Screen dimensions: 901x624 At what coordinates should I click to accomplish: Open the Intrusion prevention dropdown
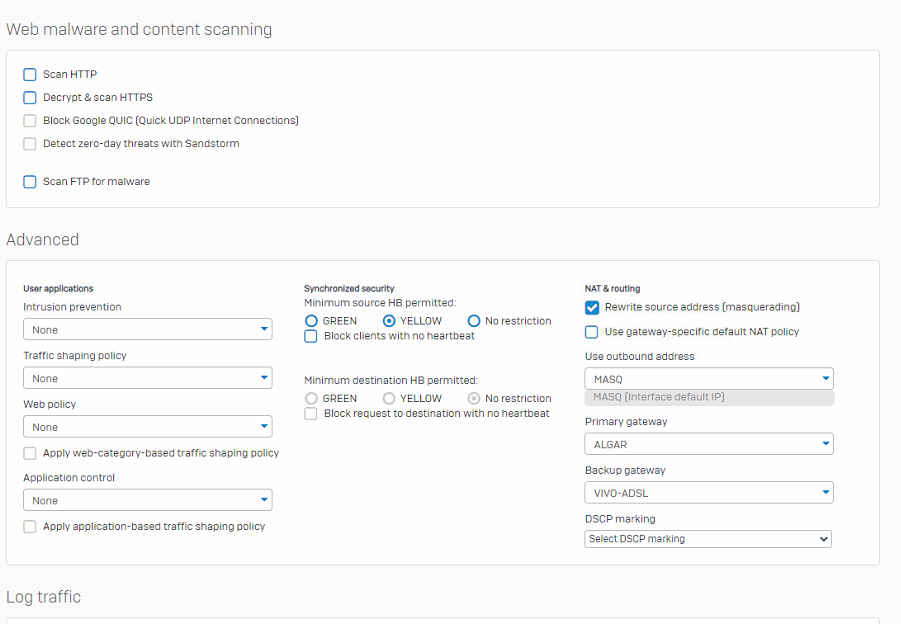click(x=148, y=329)
